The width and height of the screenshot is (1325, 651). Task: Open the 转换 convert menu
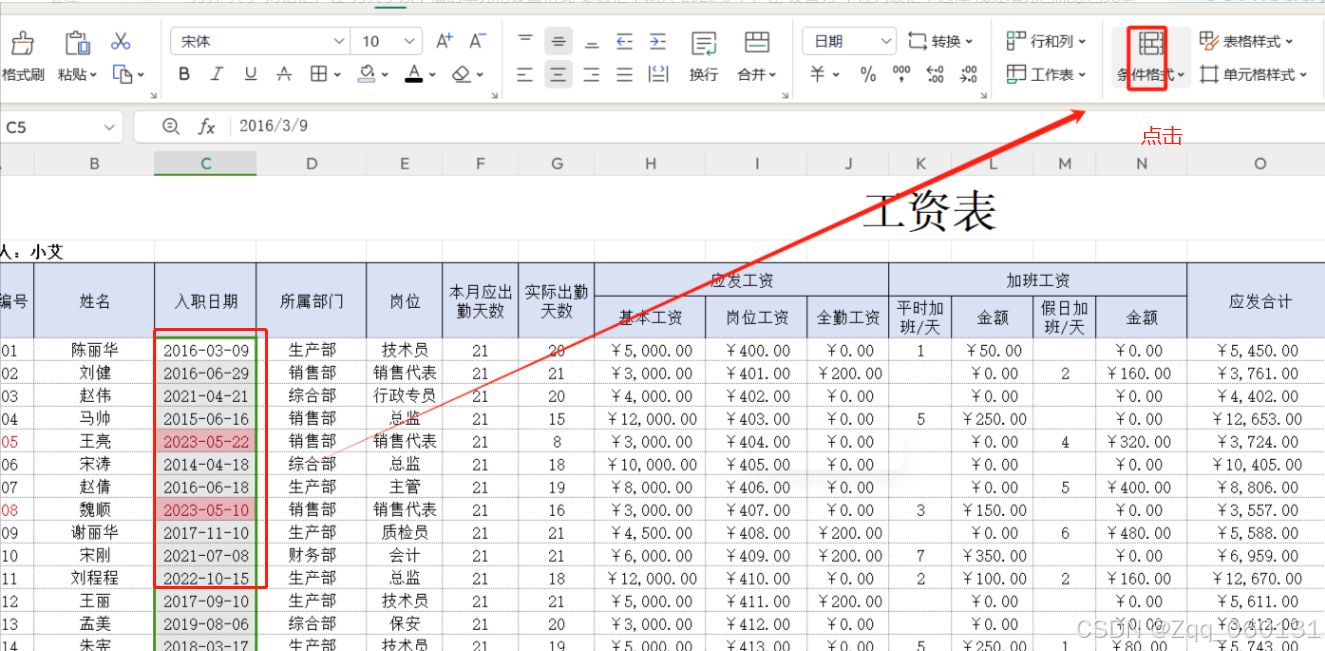pos(940,41)
